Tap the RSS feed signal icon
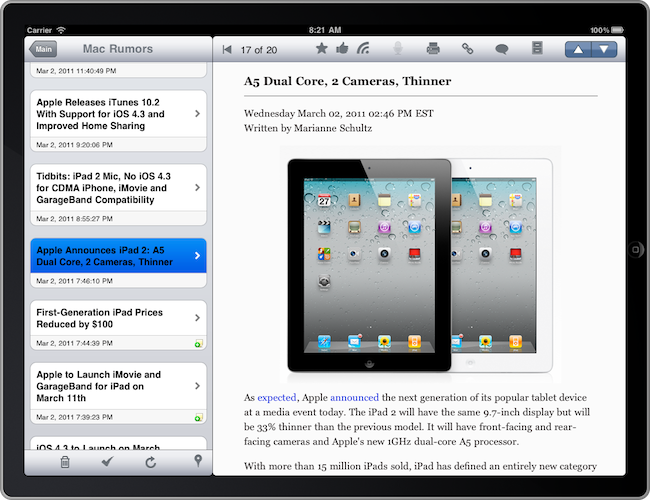This screenshot has height=500, width=650. (x=363, y=49)
